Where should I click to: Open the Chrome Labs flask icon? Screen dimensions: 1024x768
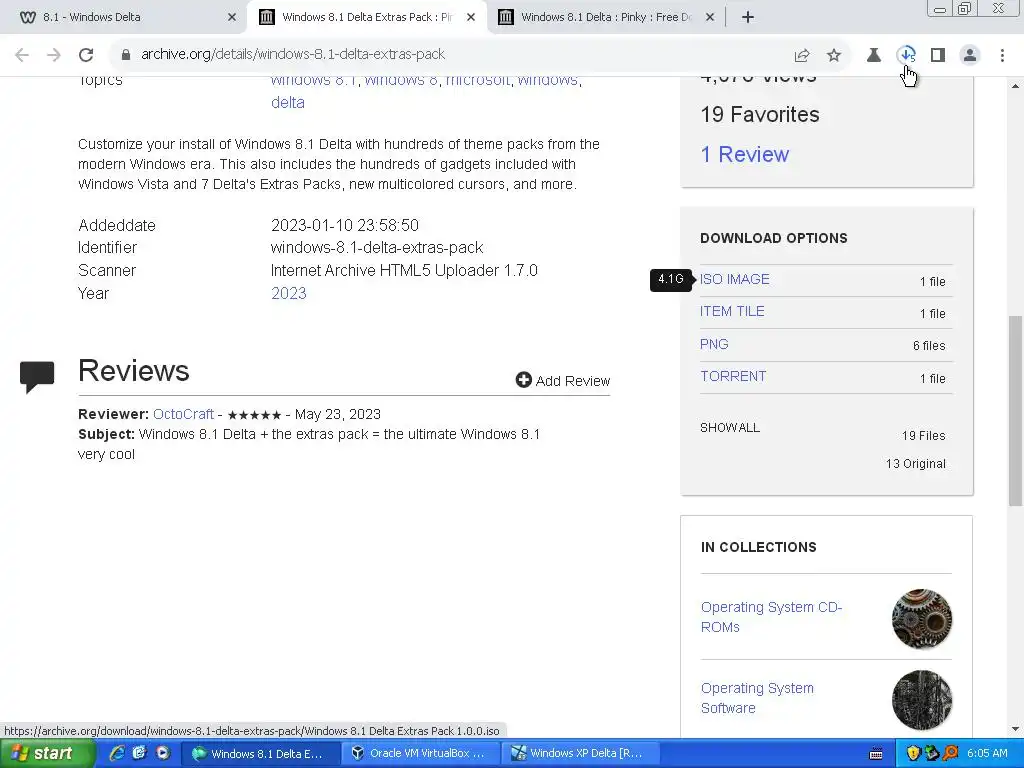pyautogui.click(x=874, y=55)
